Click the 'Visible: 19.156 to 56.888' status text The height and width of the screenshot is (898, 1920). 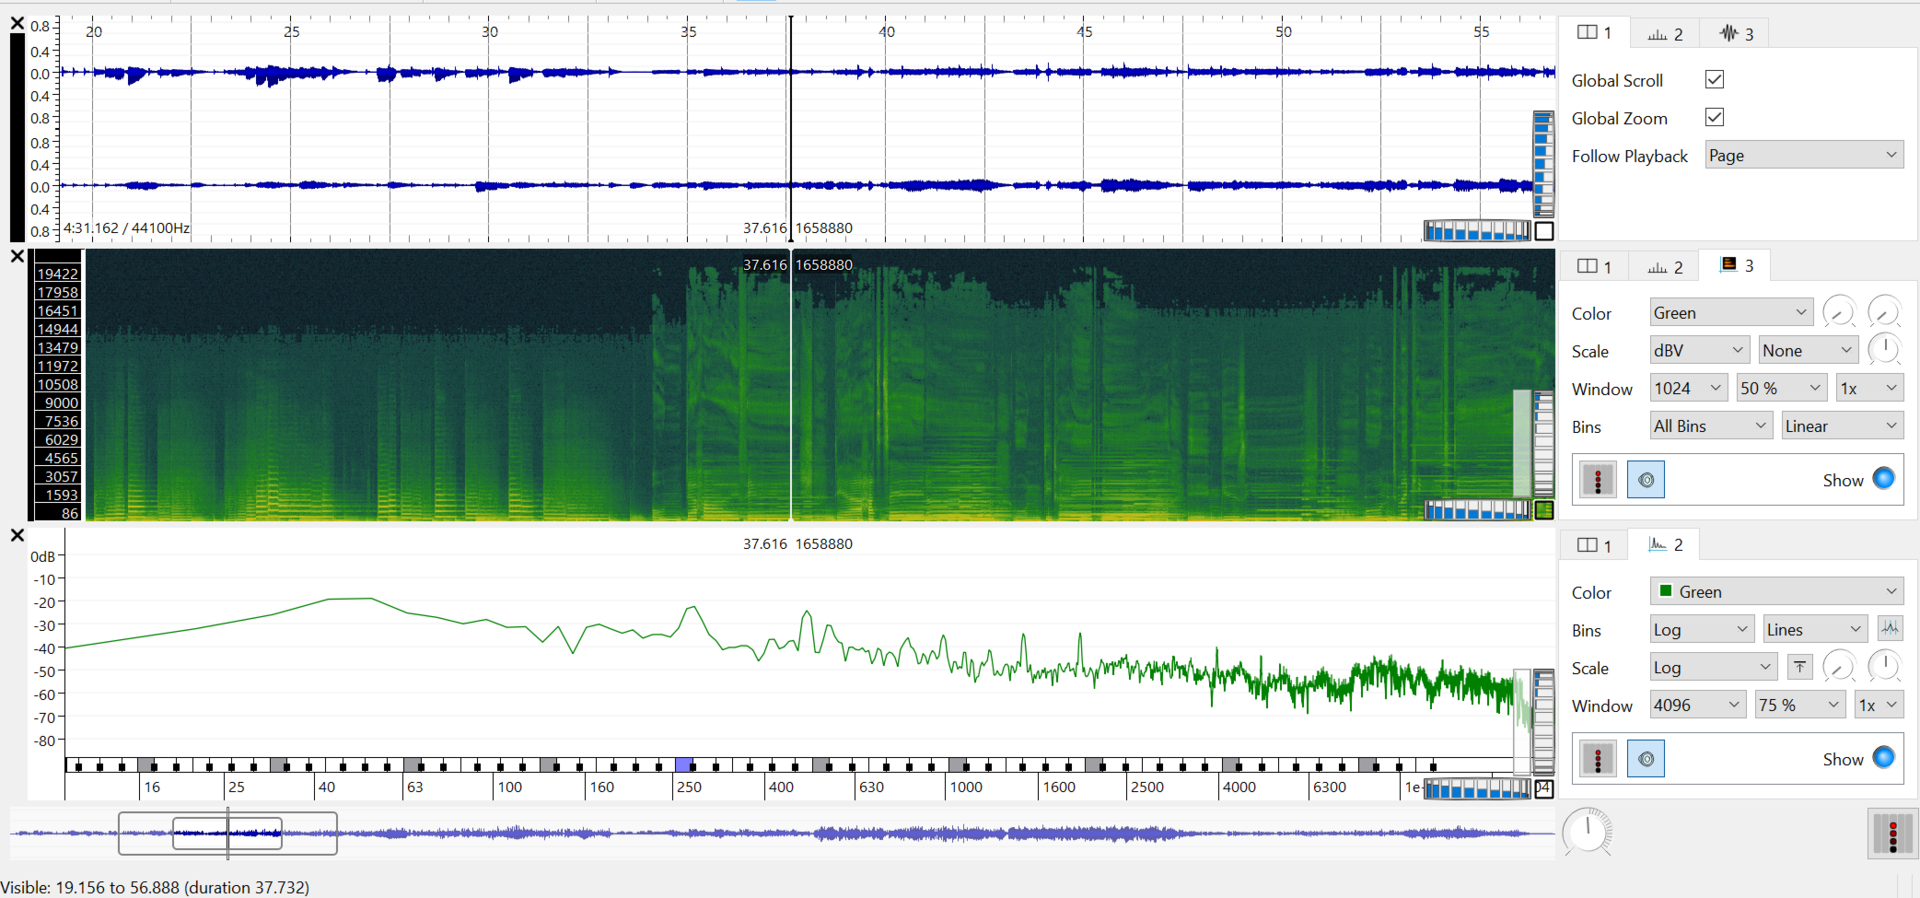tap(155, 887)
